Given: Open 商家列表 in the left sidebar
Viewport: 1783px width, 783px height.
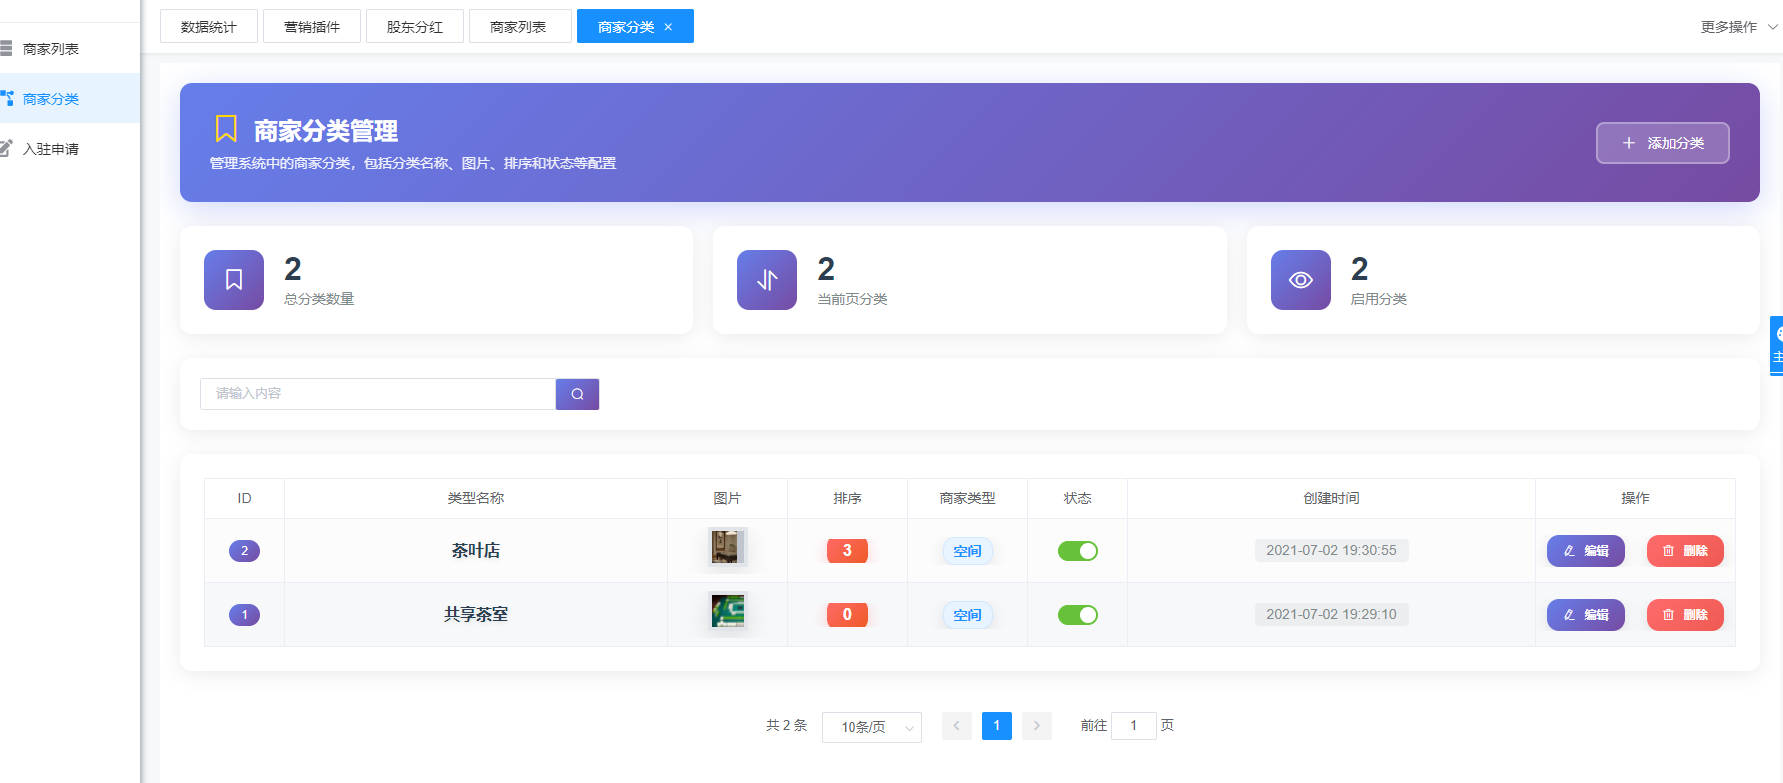Looking at the screenshot, I should click(51, 49).
